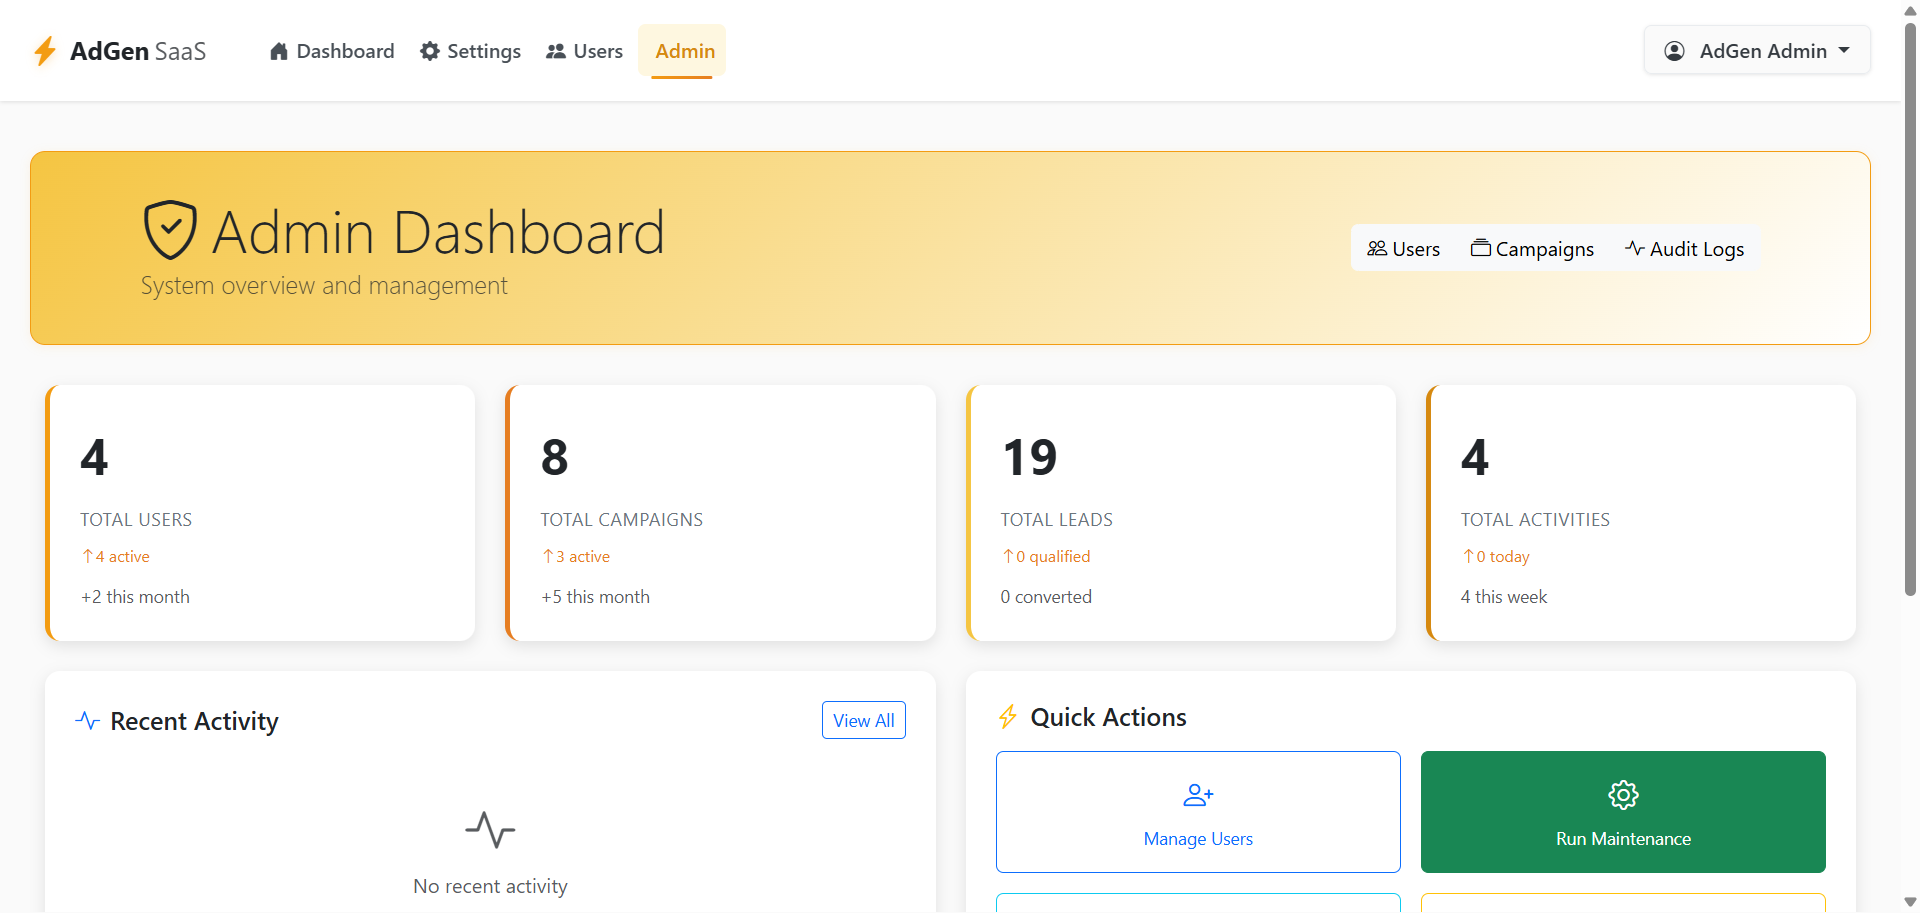Click the scrollbar up arrow
The image size is (1920, 913).
[x=1910, y=9]
